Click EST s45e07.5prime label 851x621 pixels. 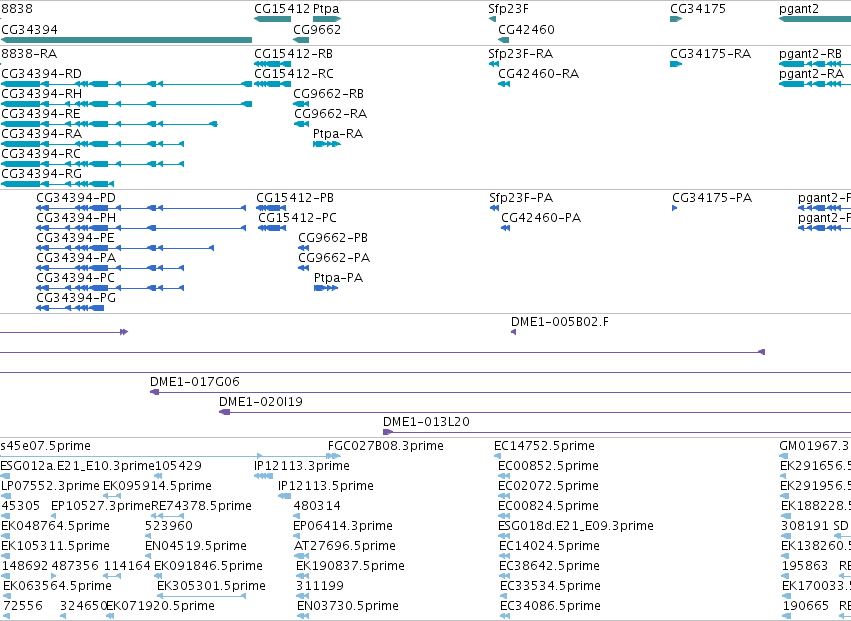pyautogui.click(x=46, y=446)
